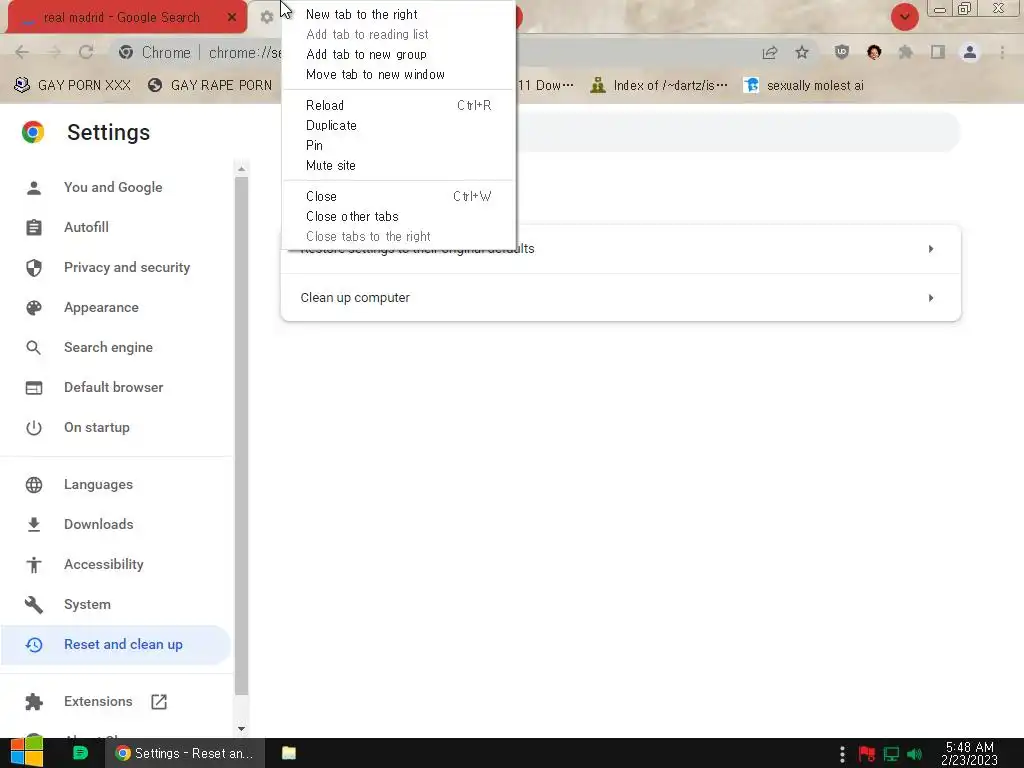Click the red flag tray icon
1024x768 pixels.
[x=867, y=754]
